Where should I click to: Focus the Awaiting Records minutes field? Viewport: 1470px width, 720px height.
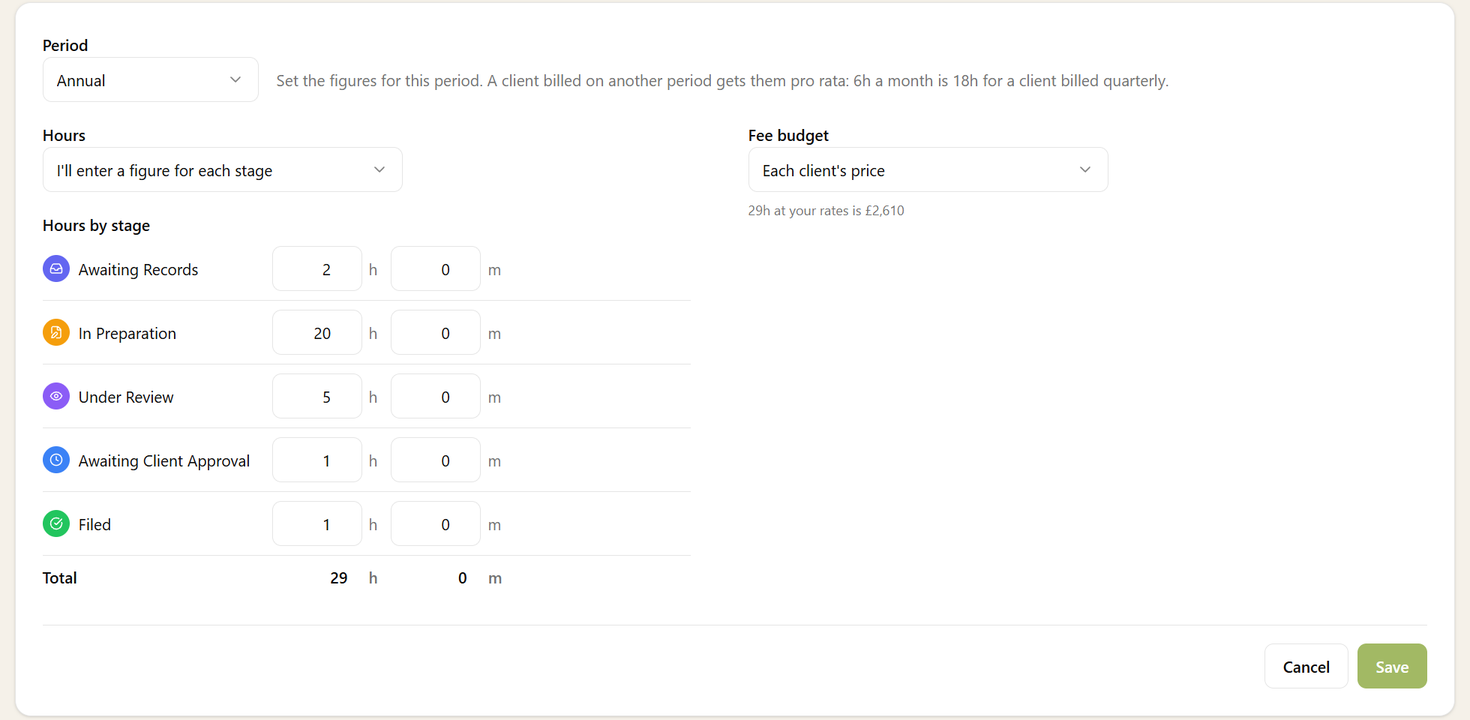click(x=436, y=269)
